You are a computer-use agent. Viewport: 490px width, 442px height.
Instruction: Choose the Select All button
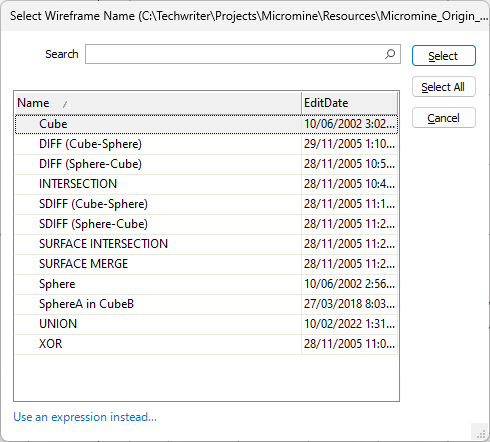tap(443, 87)
